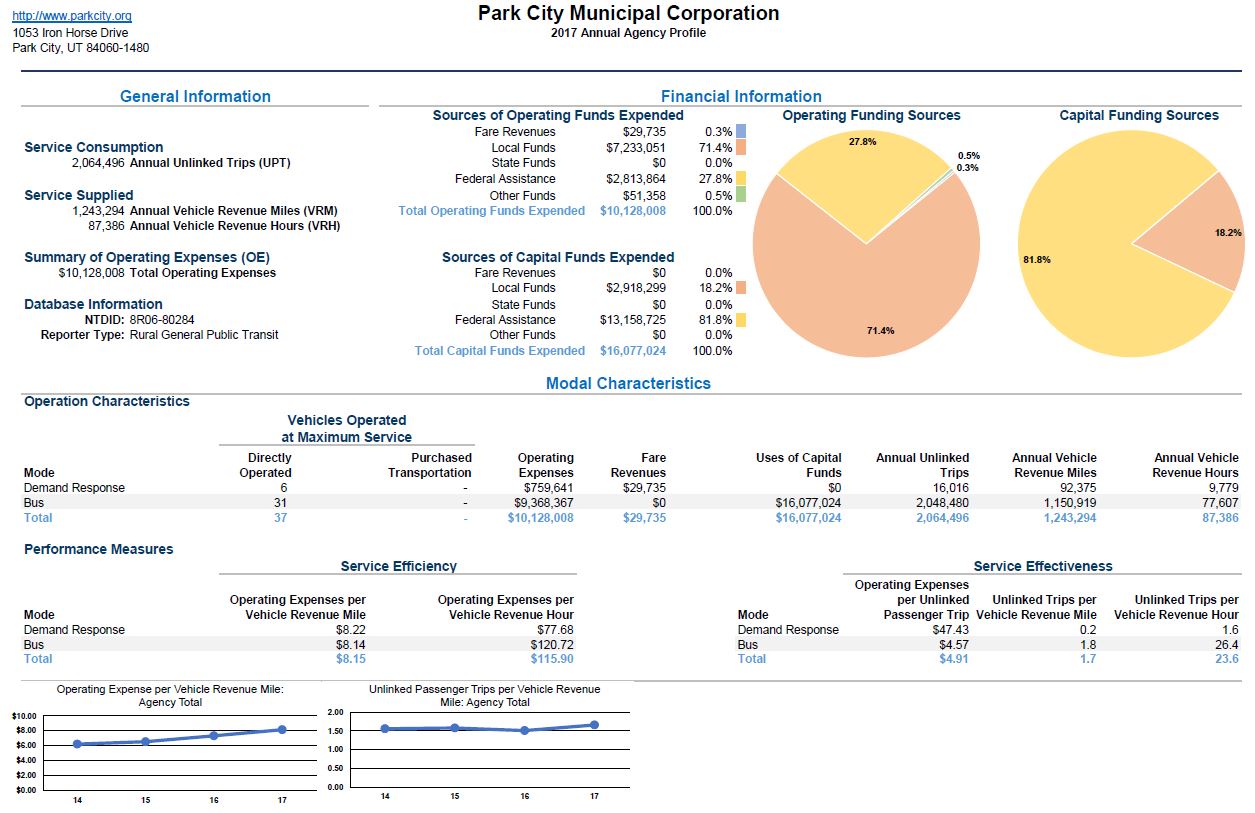This screenshot has width=1255, height=813.
Task: Click the Local Funds amount "$7,233,051"
Action: 636,148
